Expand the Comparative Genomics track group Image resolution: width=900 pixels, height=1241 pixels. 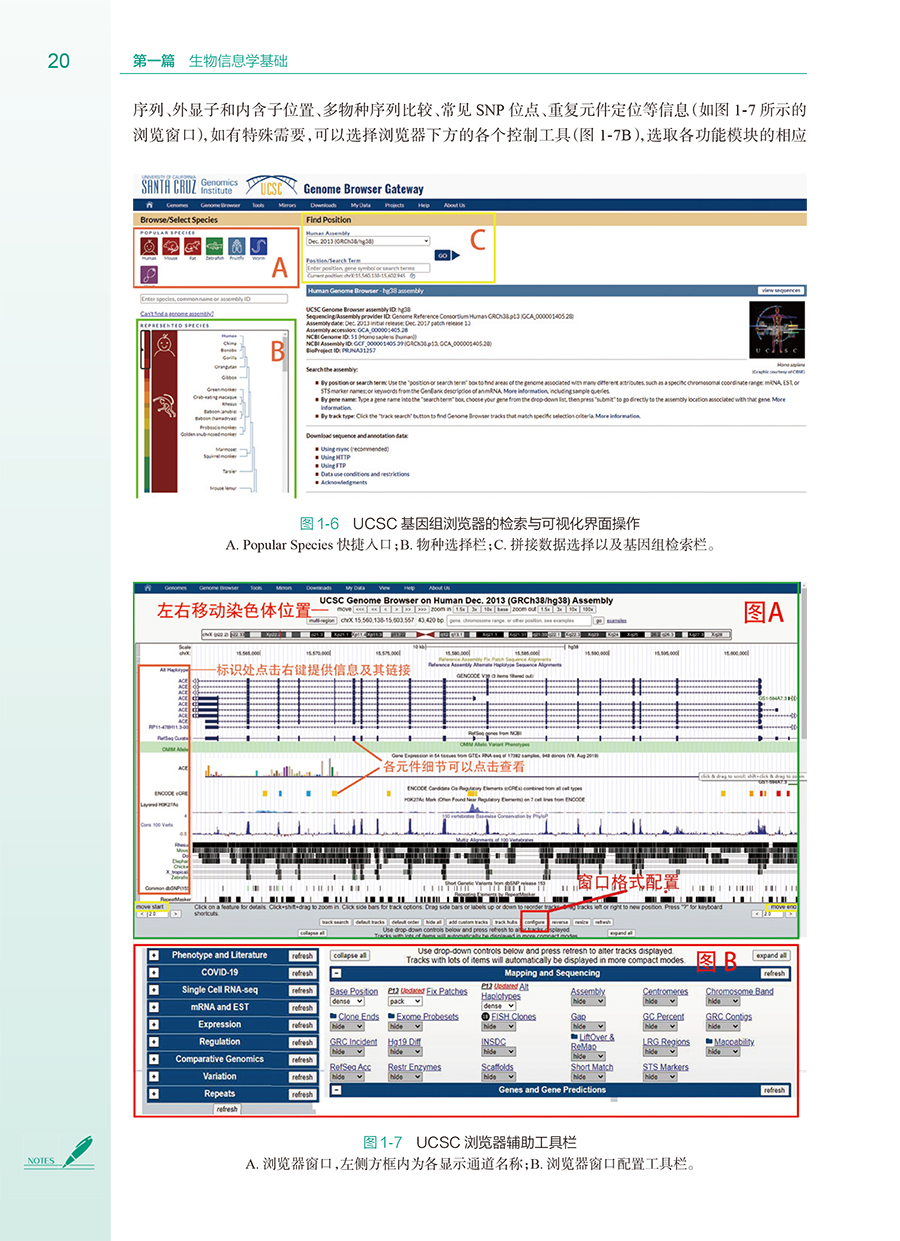click(x=154, y=1060)
